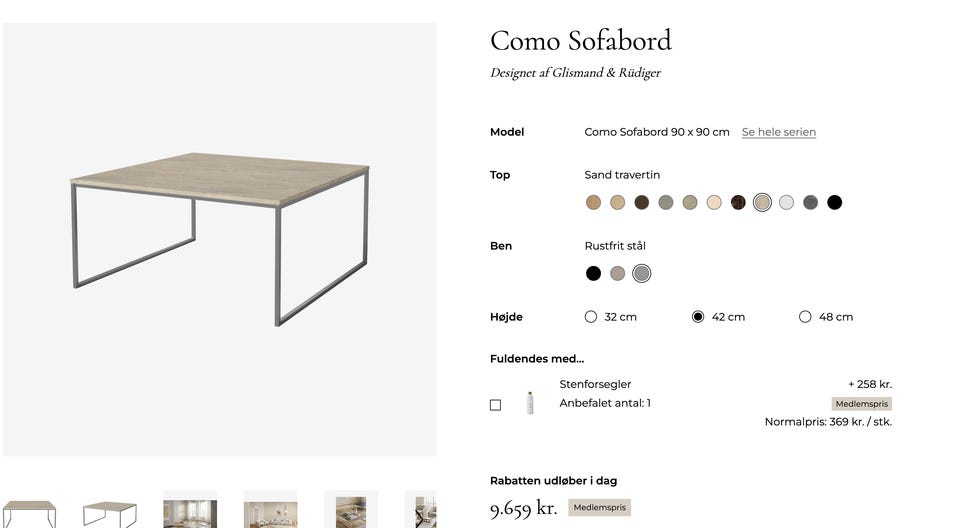960x528 pixels.
Task: Tick the Stenforsegler add-on checkbox
Action: [x=495, y=405]
